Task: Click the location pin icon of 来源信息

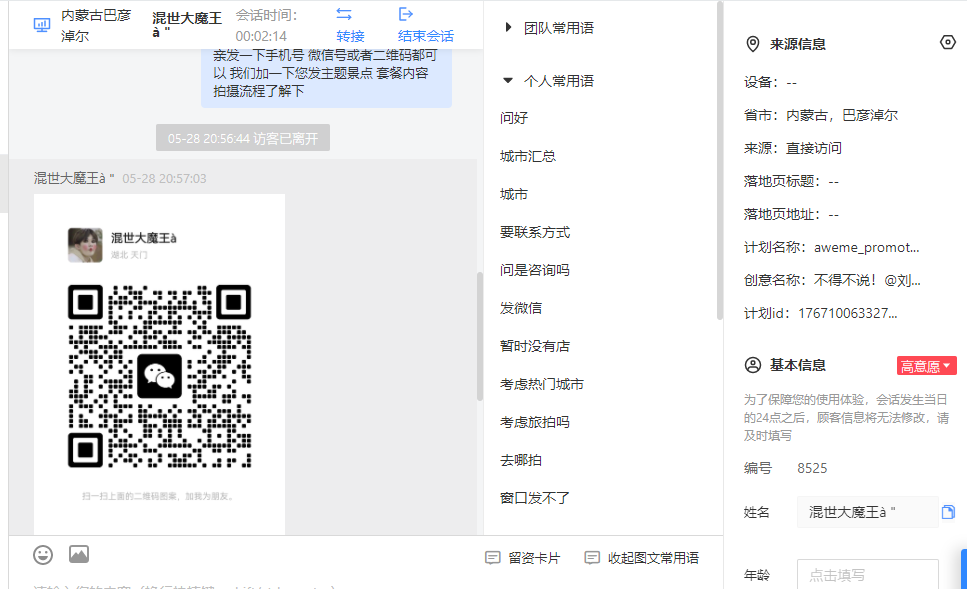Action: [x=752, y=44]
